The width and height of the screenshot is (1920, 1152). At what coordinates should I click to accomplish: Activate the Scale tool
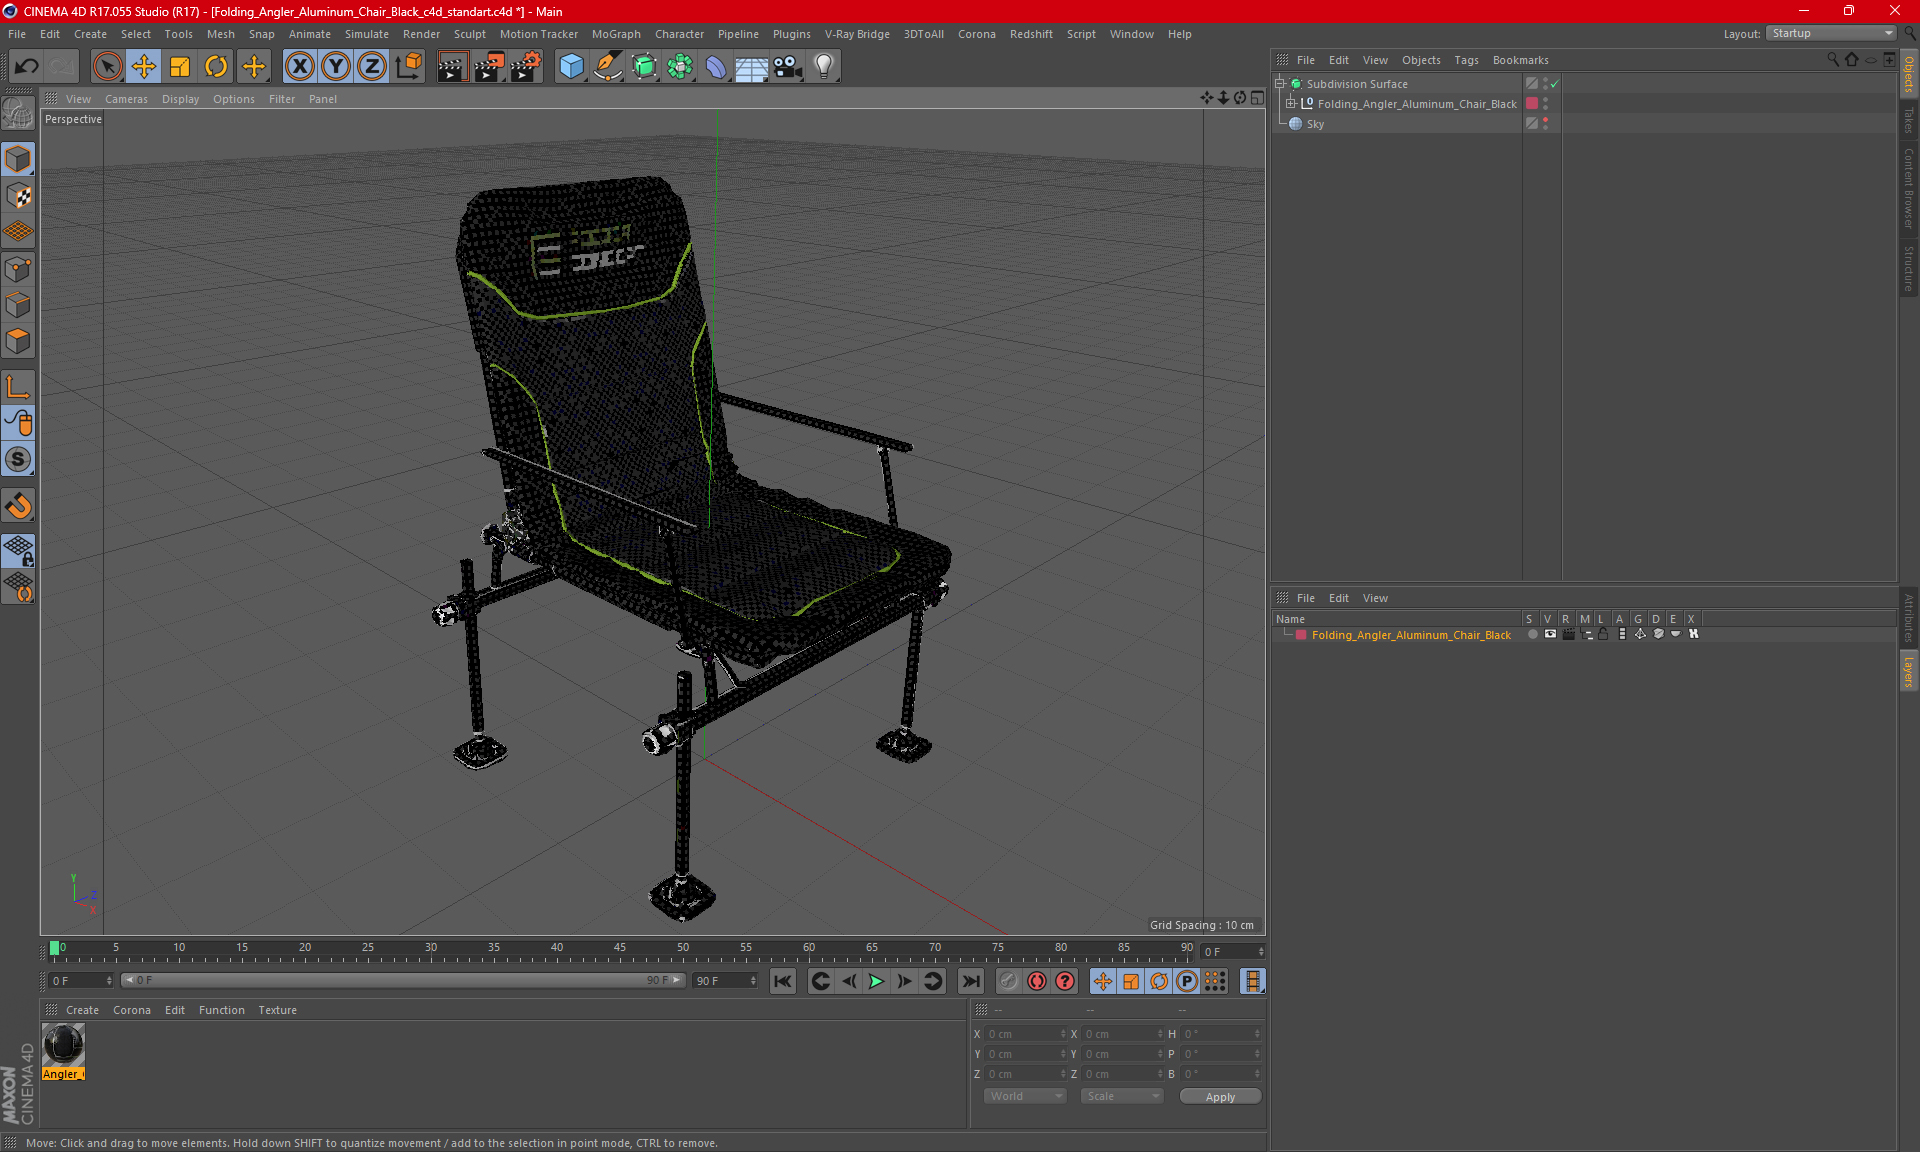[x=180, y=67]
